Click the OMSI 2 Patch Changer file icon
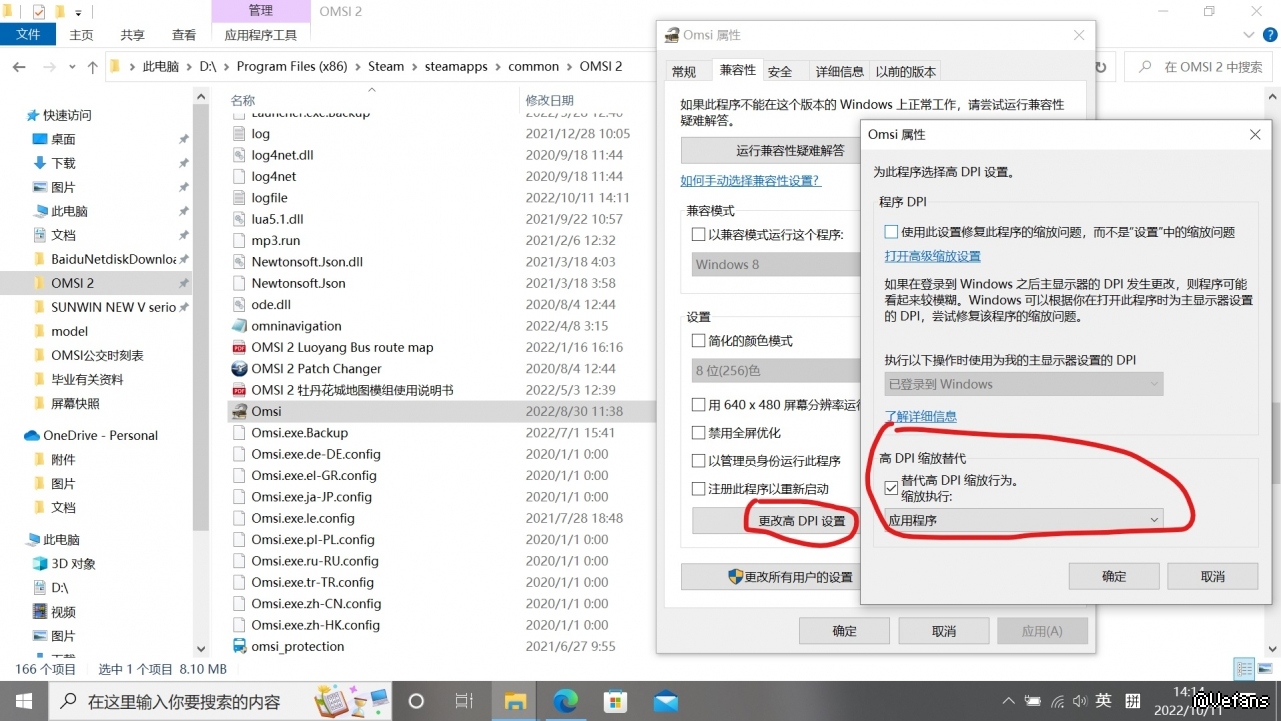Viewport: 1281px width, 721px height. pos(239,368)
